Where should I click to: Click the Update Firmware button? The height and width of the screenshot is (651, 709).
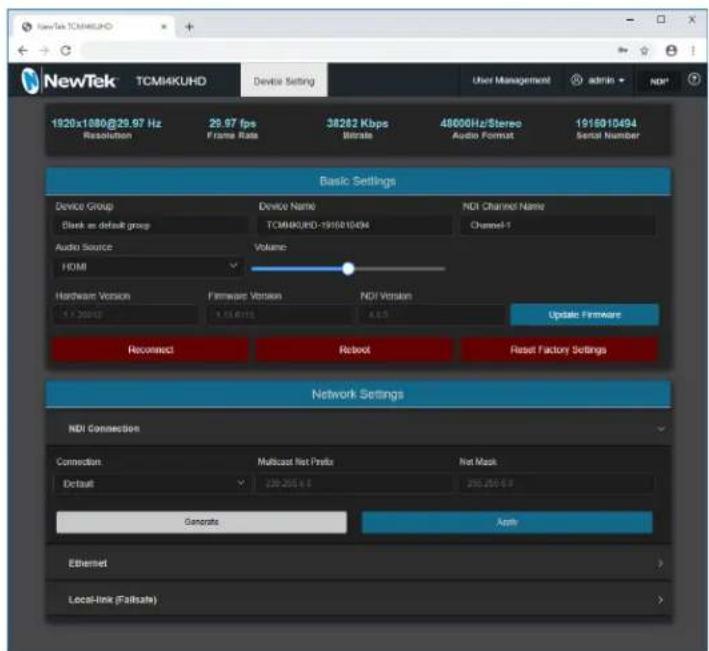click(584, 315)
